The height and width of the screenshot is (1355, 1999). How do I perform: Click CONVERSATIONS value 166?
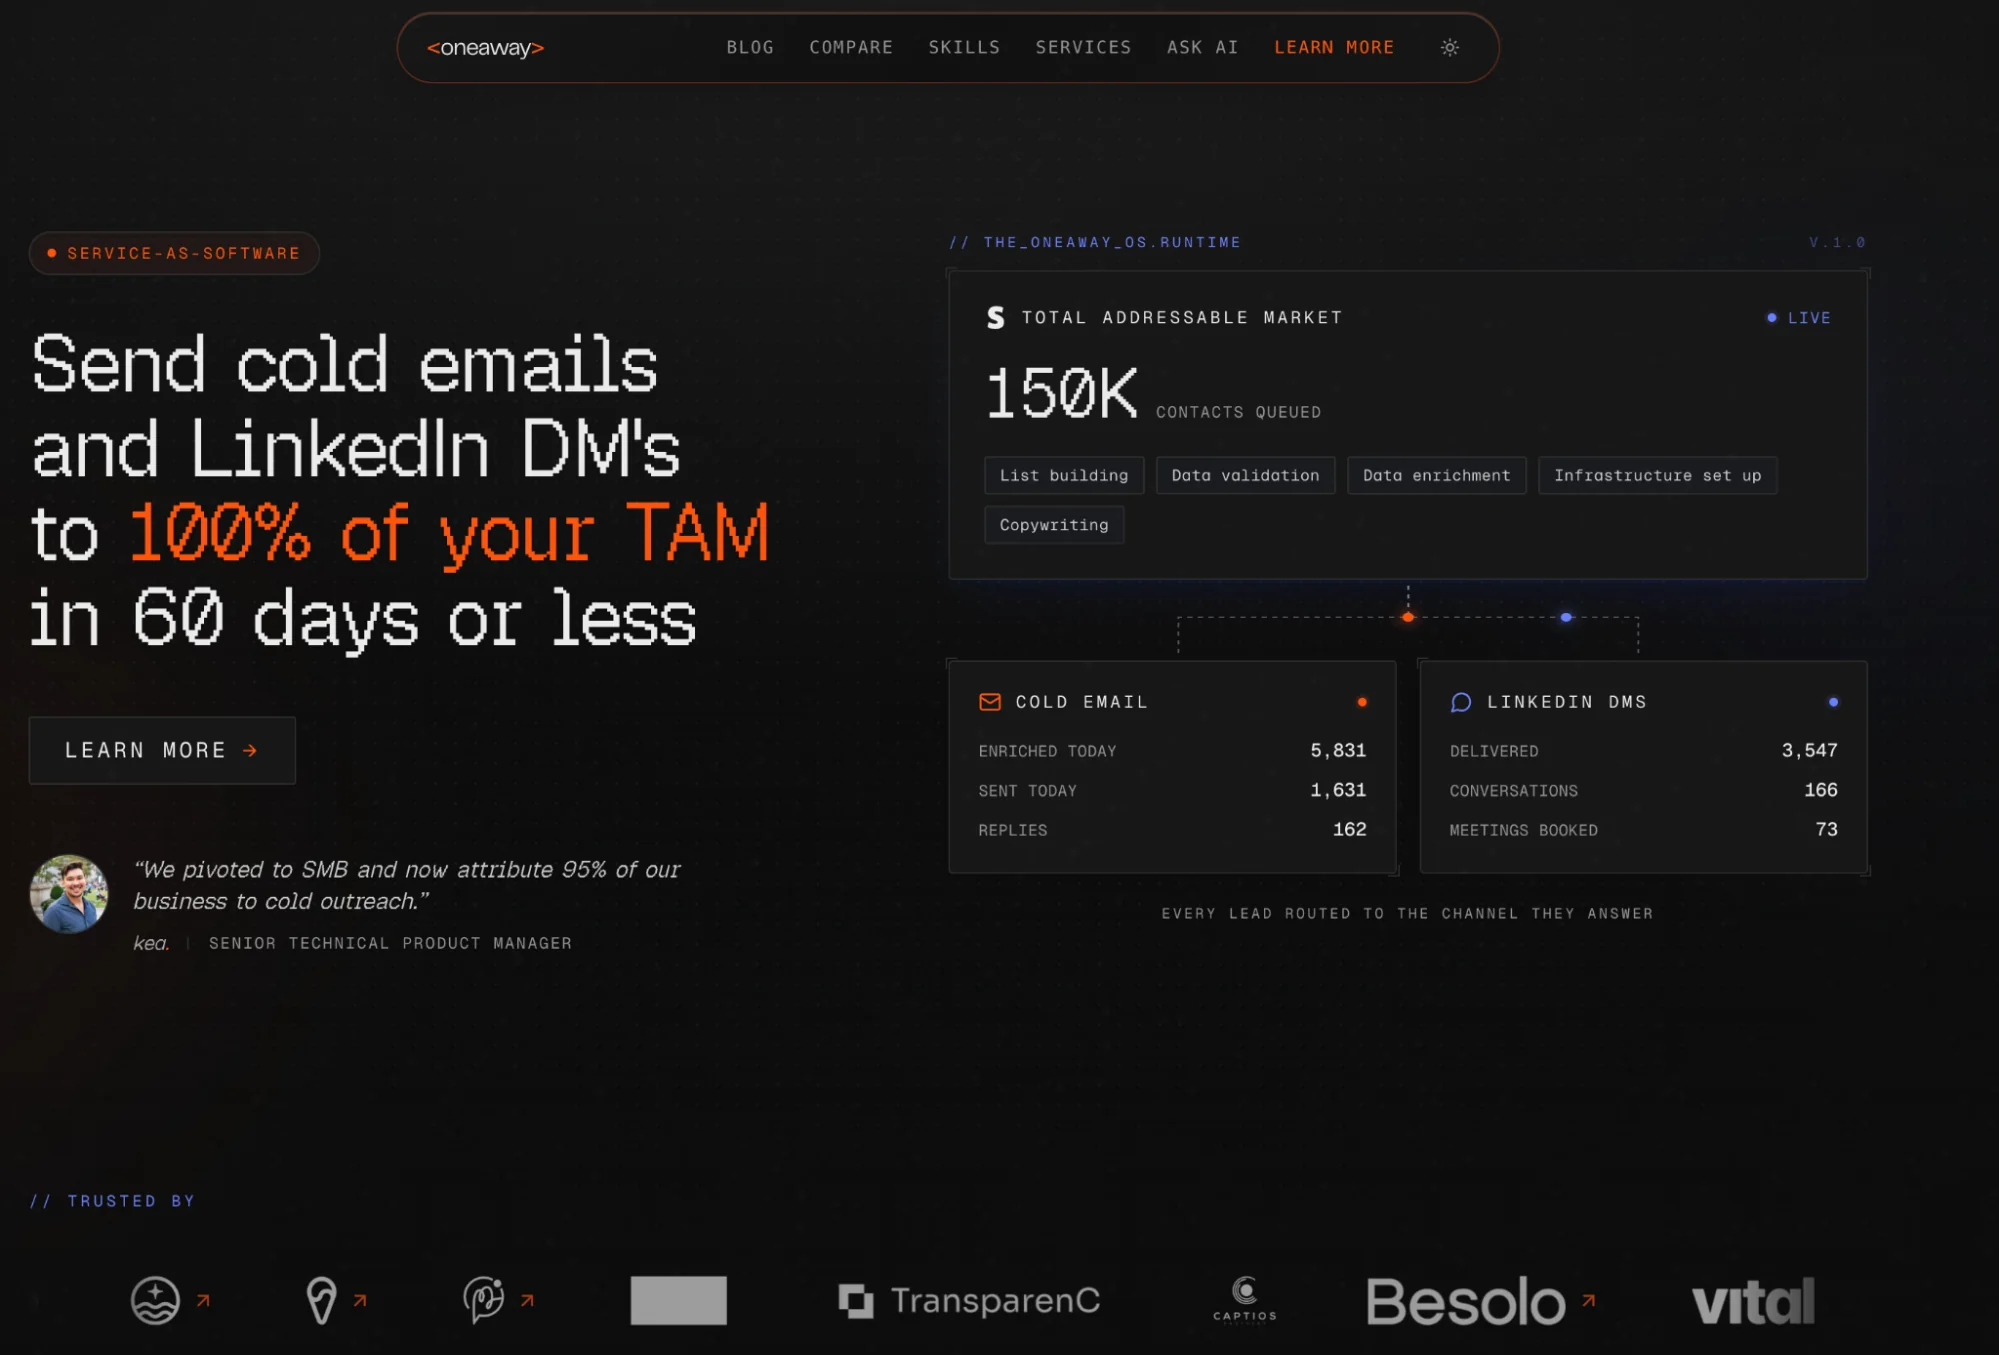coord(1821,790)
